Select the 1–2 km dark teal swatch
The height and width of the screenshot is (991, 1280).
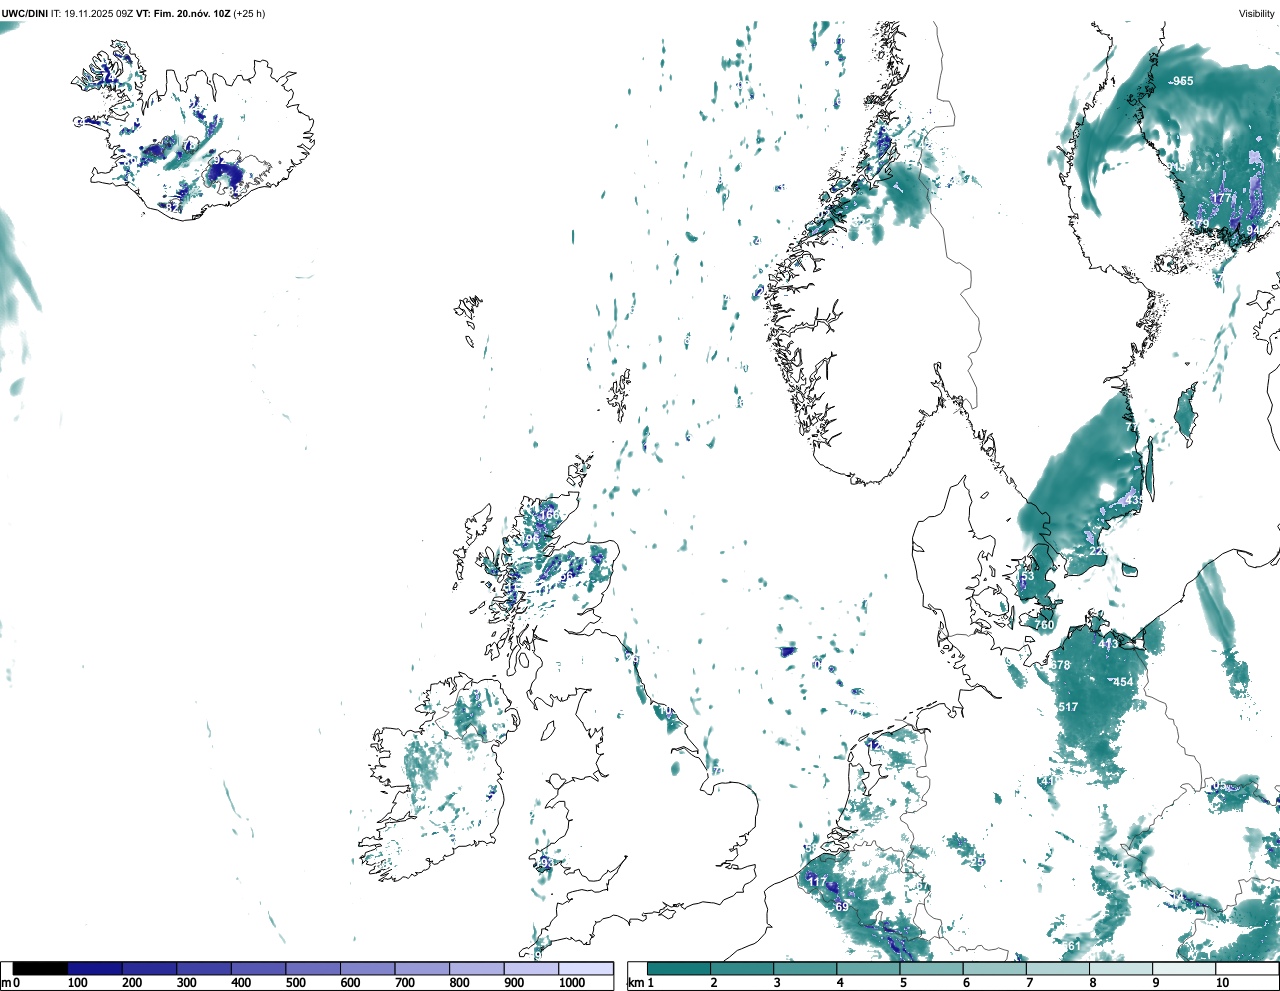tap(679, 969)
